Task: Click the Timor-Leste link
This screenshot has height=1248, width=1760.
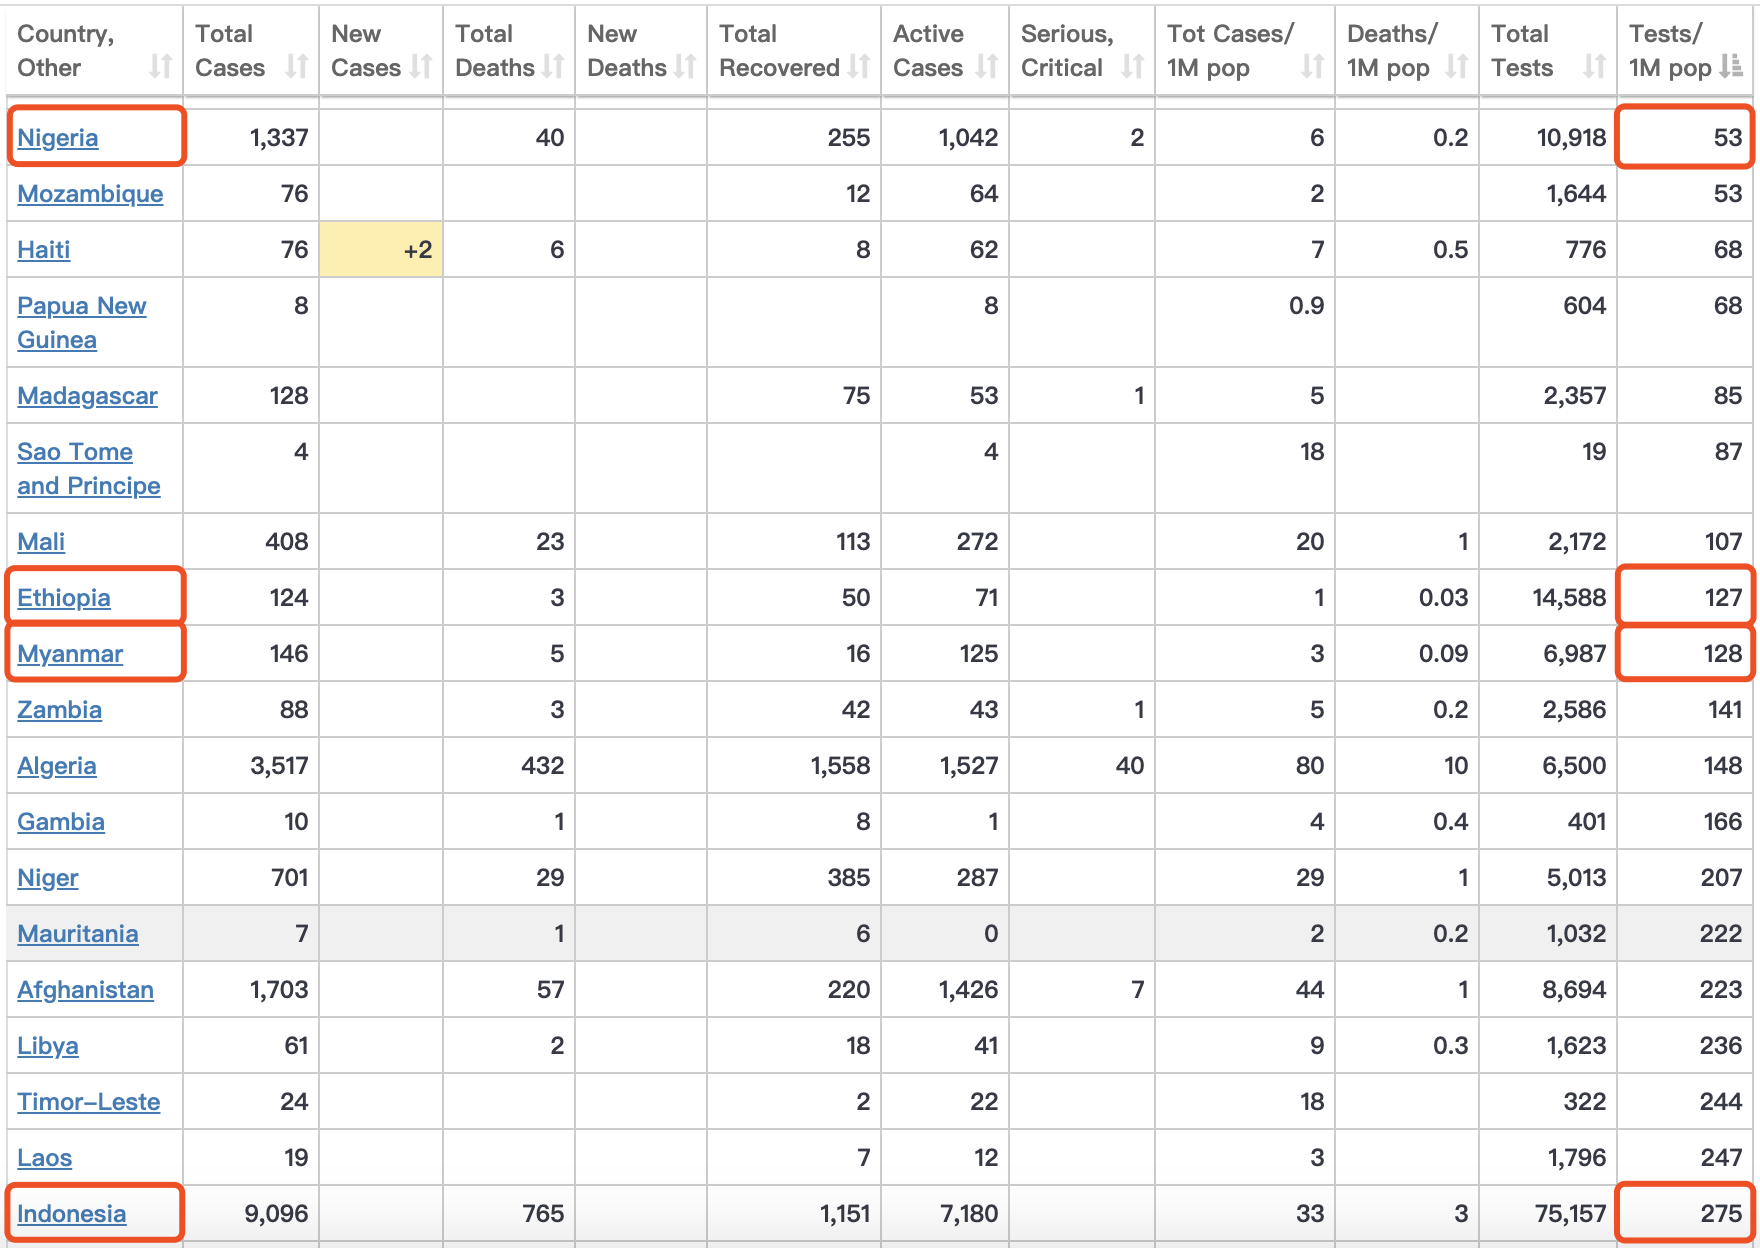Action: coord(89,1102)
